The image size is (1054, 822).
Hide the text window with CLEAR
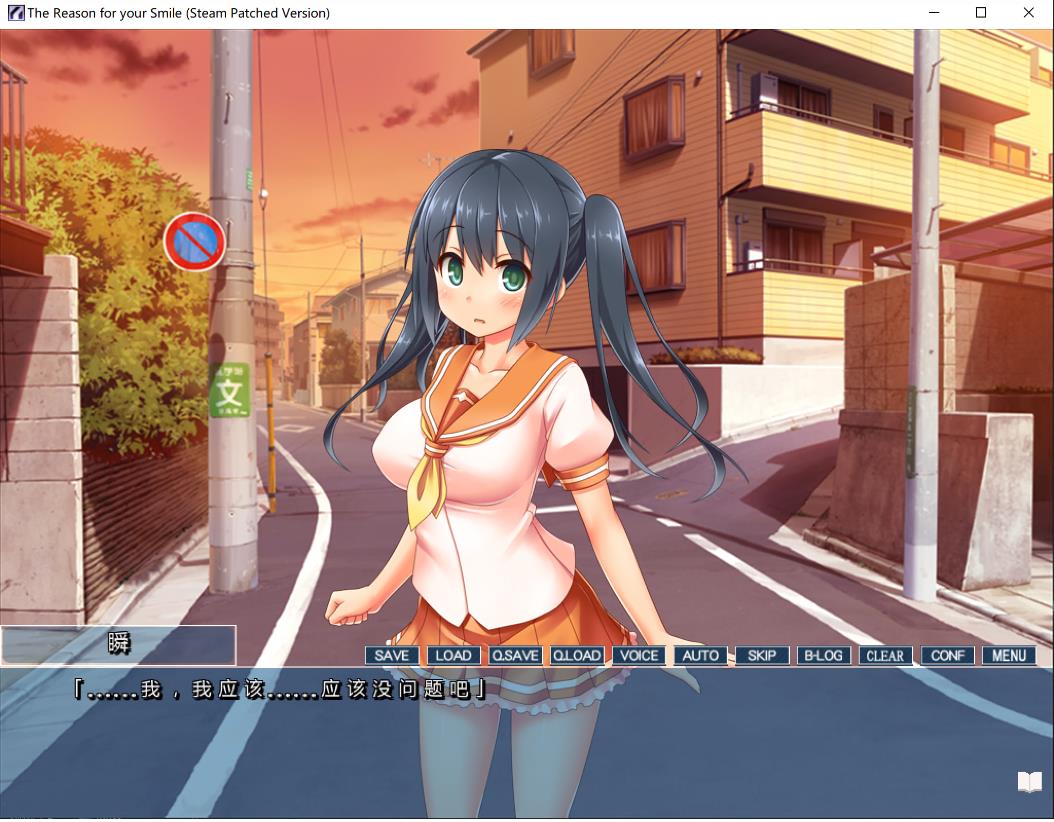[885, 656]
